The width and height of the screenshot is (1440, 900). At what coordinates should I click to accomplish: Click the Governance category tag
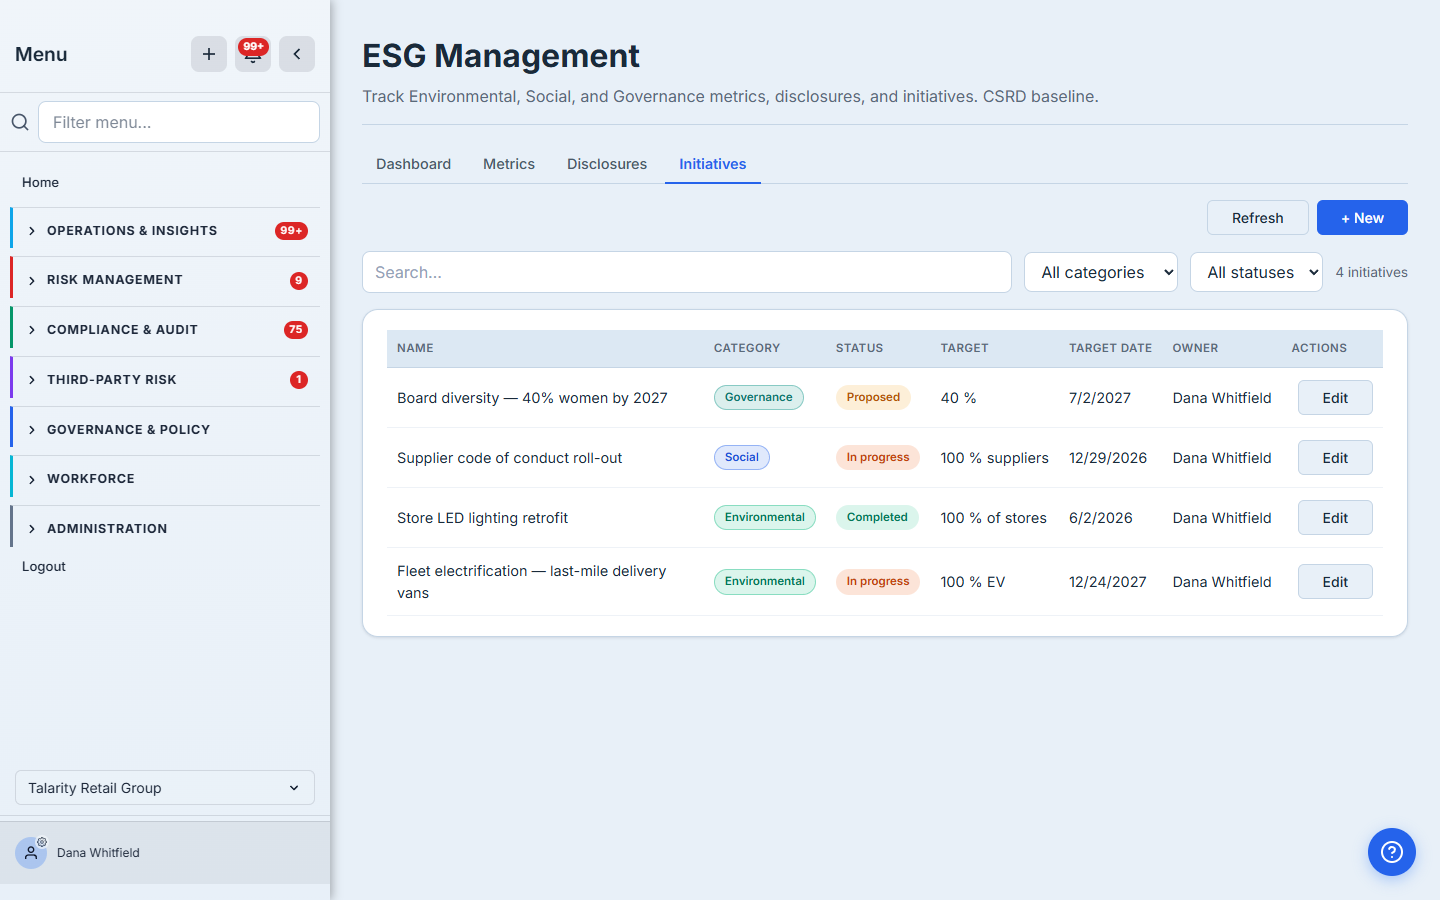[759, 398]
